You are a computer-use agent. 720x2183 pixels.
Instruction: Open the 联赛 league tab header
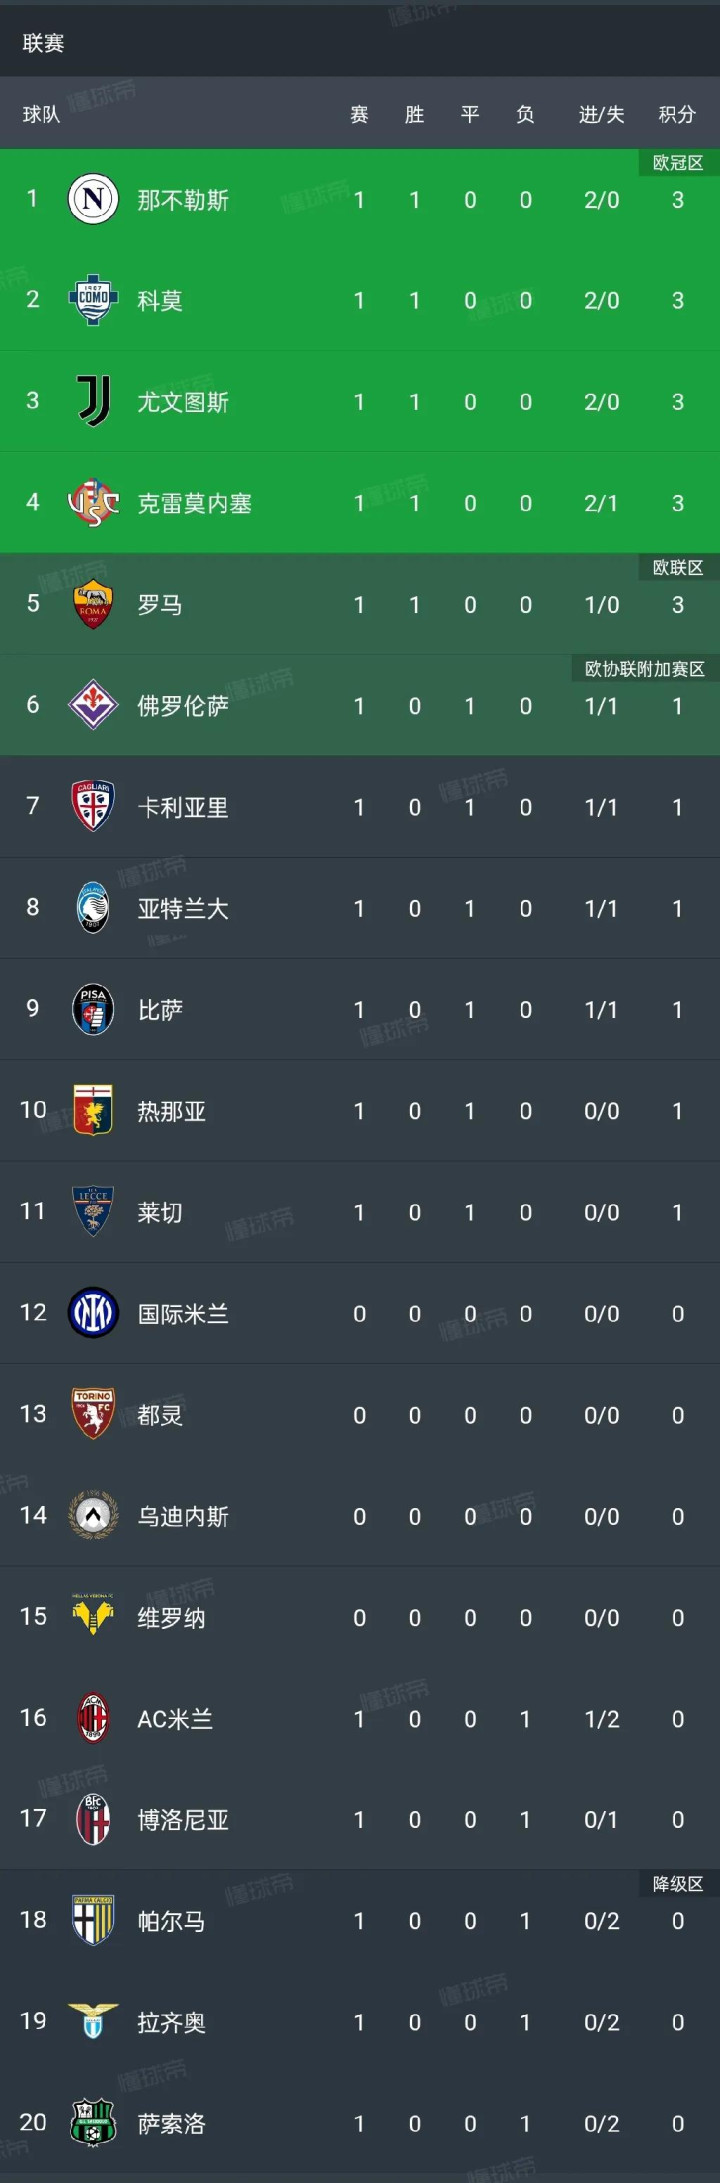pyautogui.click(x=43, y=43)
